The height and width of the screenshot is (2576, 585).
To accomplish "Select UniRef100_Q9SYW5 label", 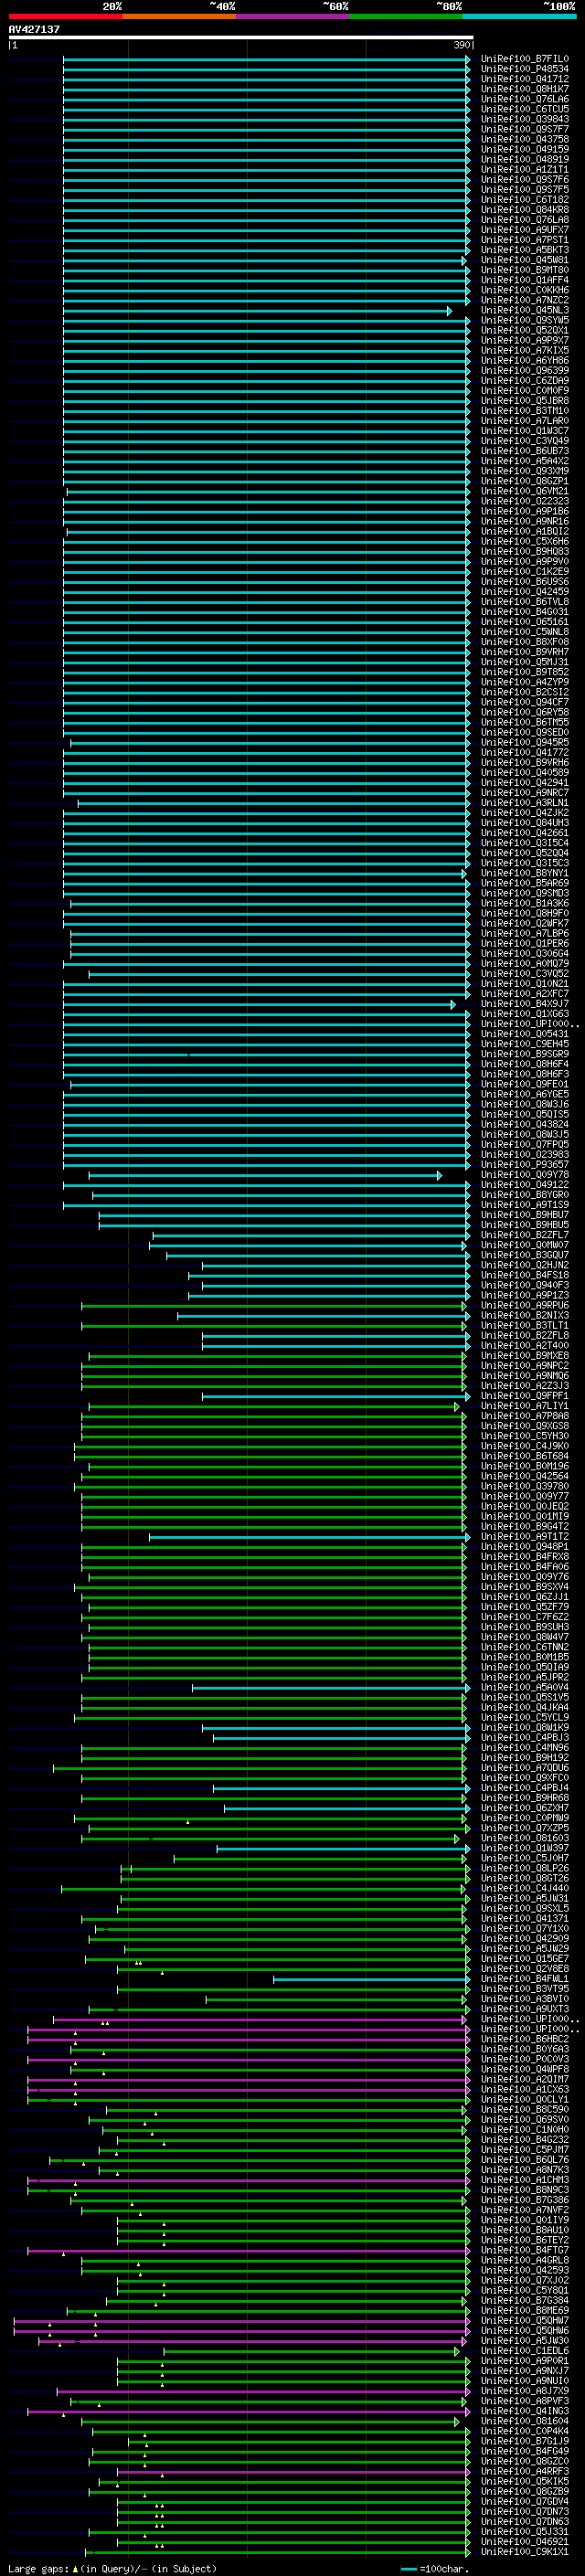I will [x=524, y=320].
